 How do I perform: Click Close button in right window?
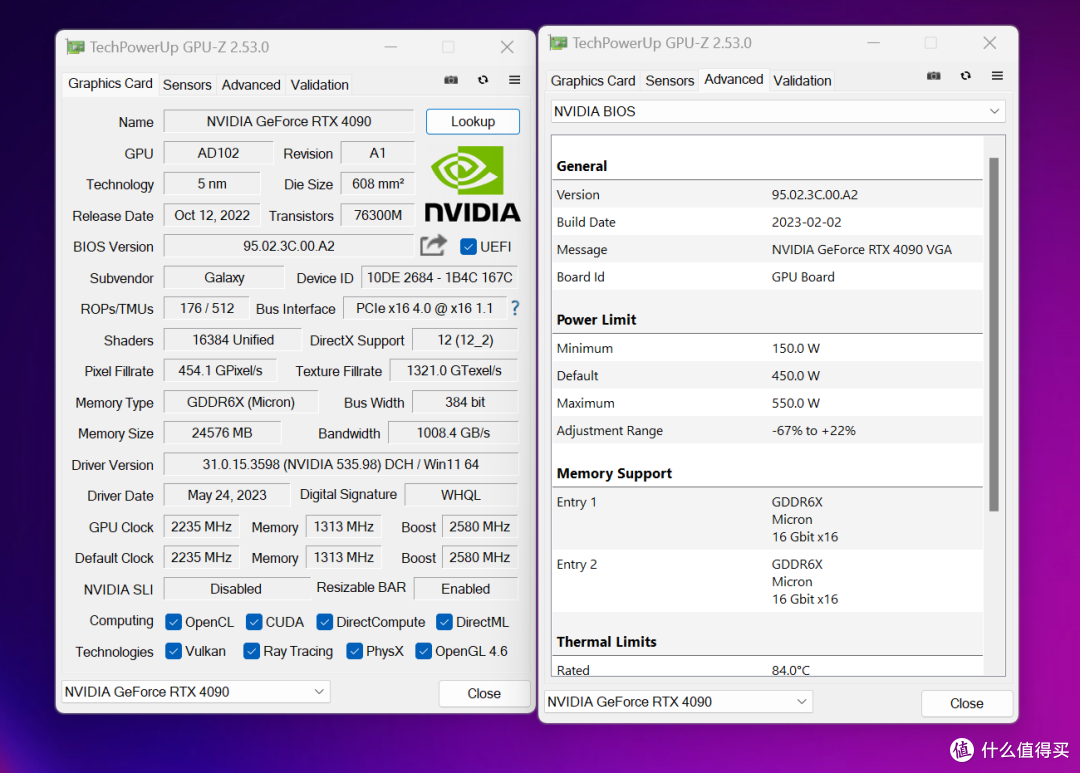pyautogui.click(x=967, y=703)
